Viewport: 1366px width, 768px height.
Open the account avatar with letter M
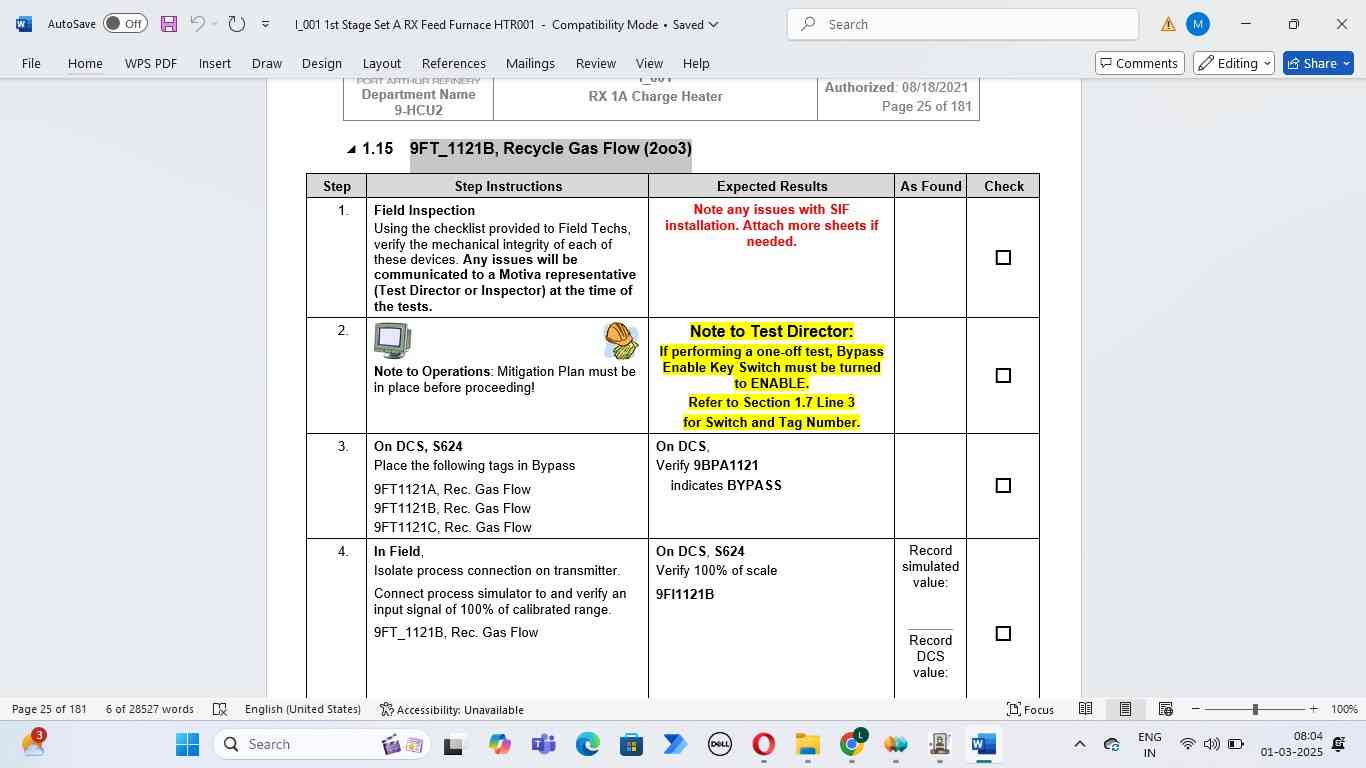(1198, 24)
